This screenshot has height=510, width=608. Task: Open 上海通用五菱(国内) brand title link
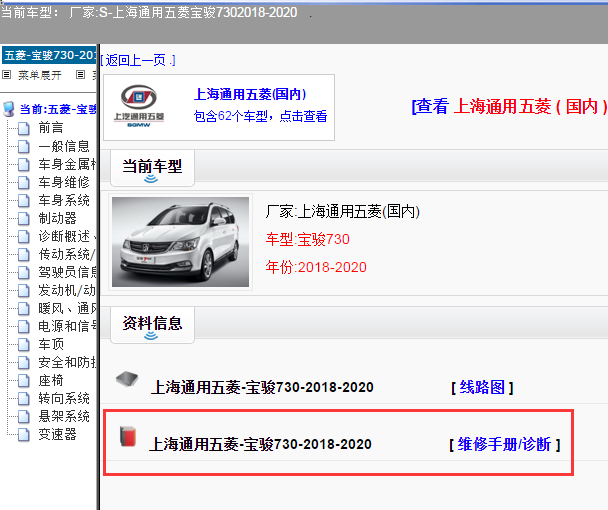(250, 94)
